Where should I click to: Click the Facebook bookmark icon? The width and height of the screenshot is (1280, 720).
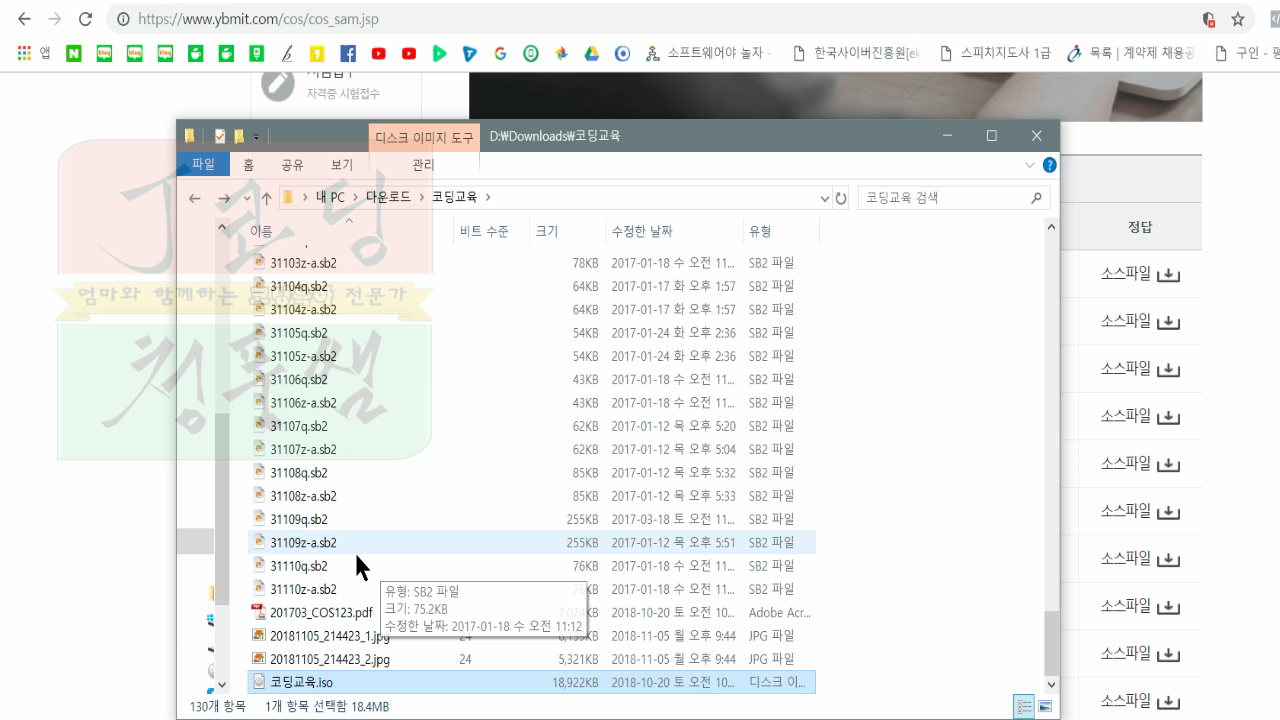(347, 53)
